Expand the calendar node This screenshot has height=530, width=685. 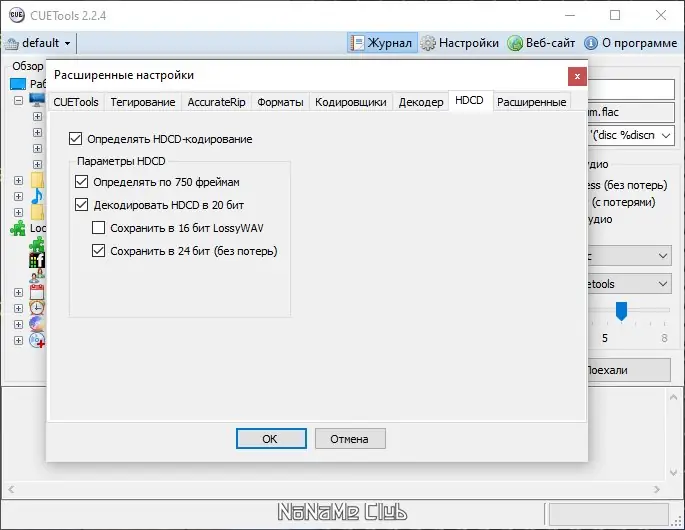[x=18, y=292]
